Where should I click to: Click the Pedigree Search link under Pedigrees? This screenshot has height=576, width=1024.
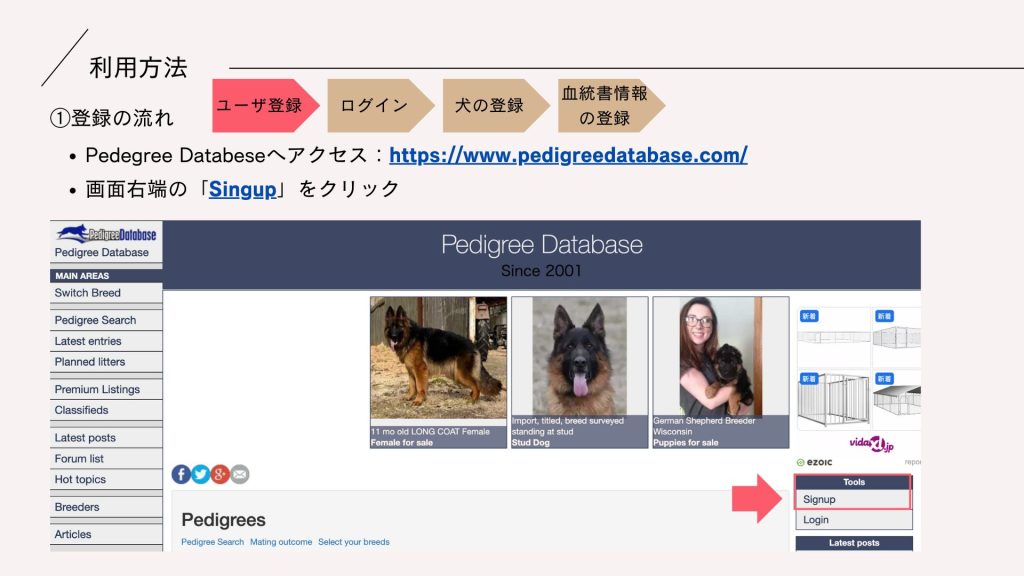(212, 542)
